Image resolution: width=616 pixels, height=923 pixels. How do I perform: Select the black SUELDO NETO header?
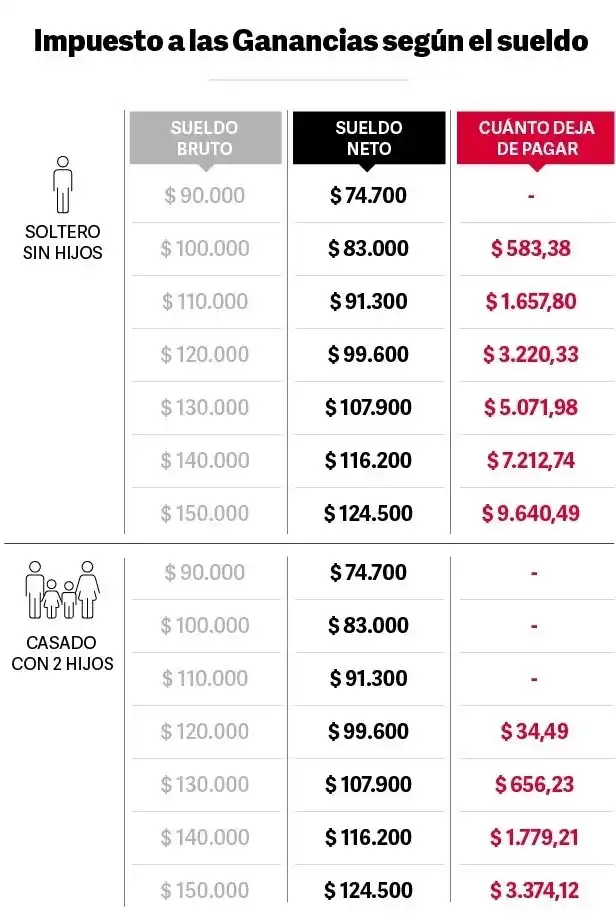point(368,138)
